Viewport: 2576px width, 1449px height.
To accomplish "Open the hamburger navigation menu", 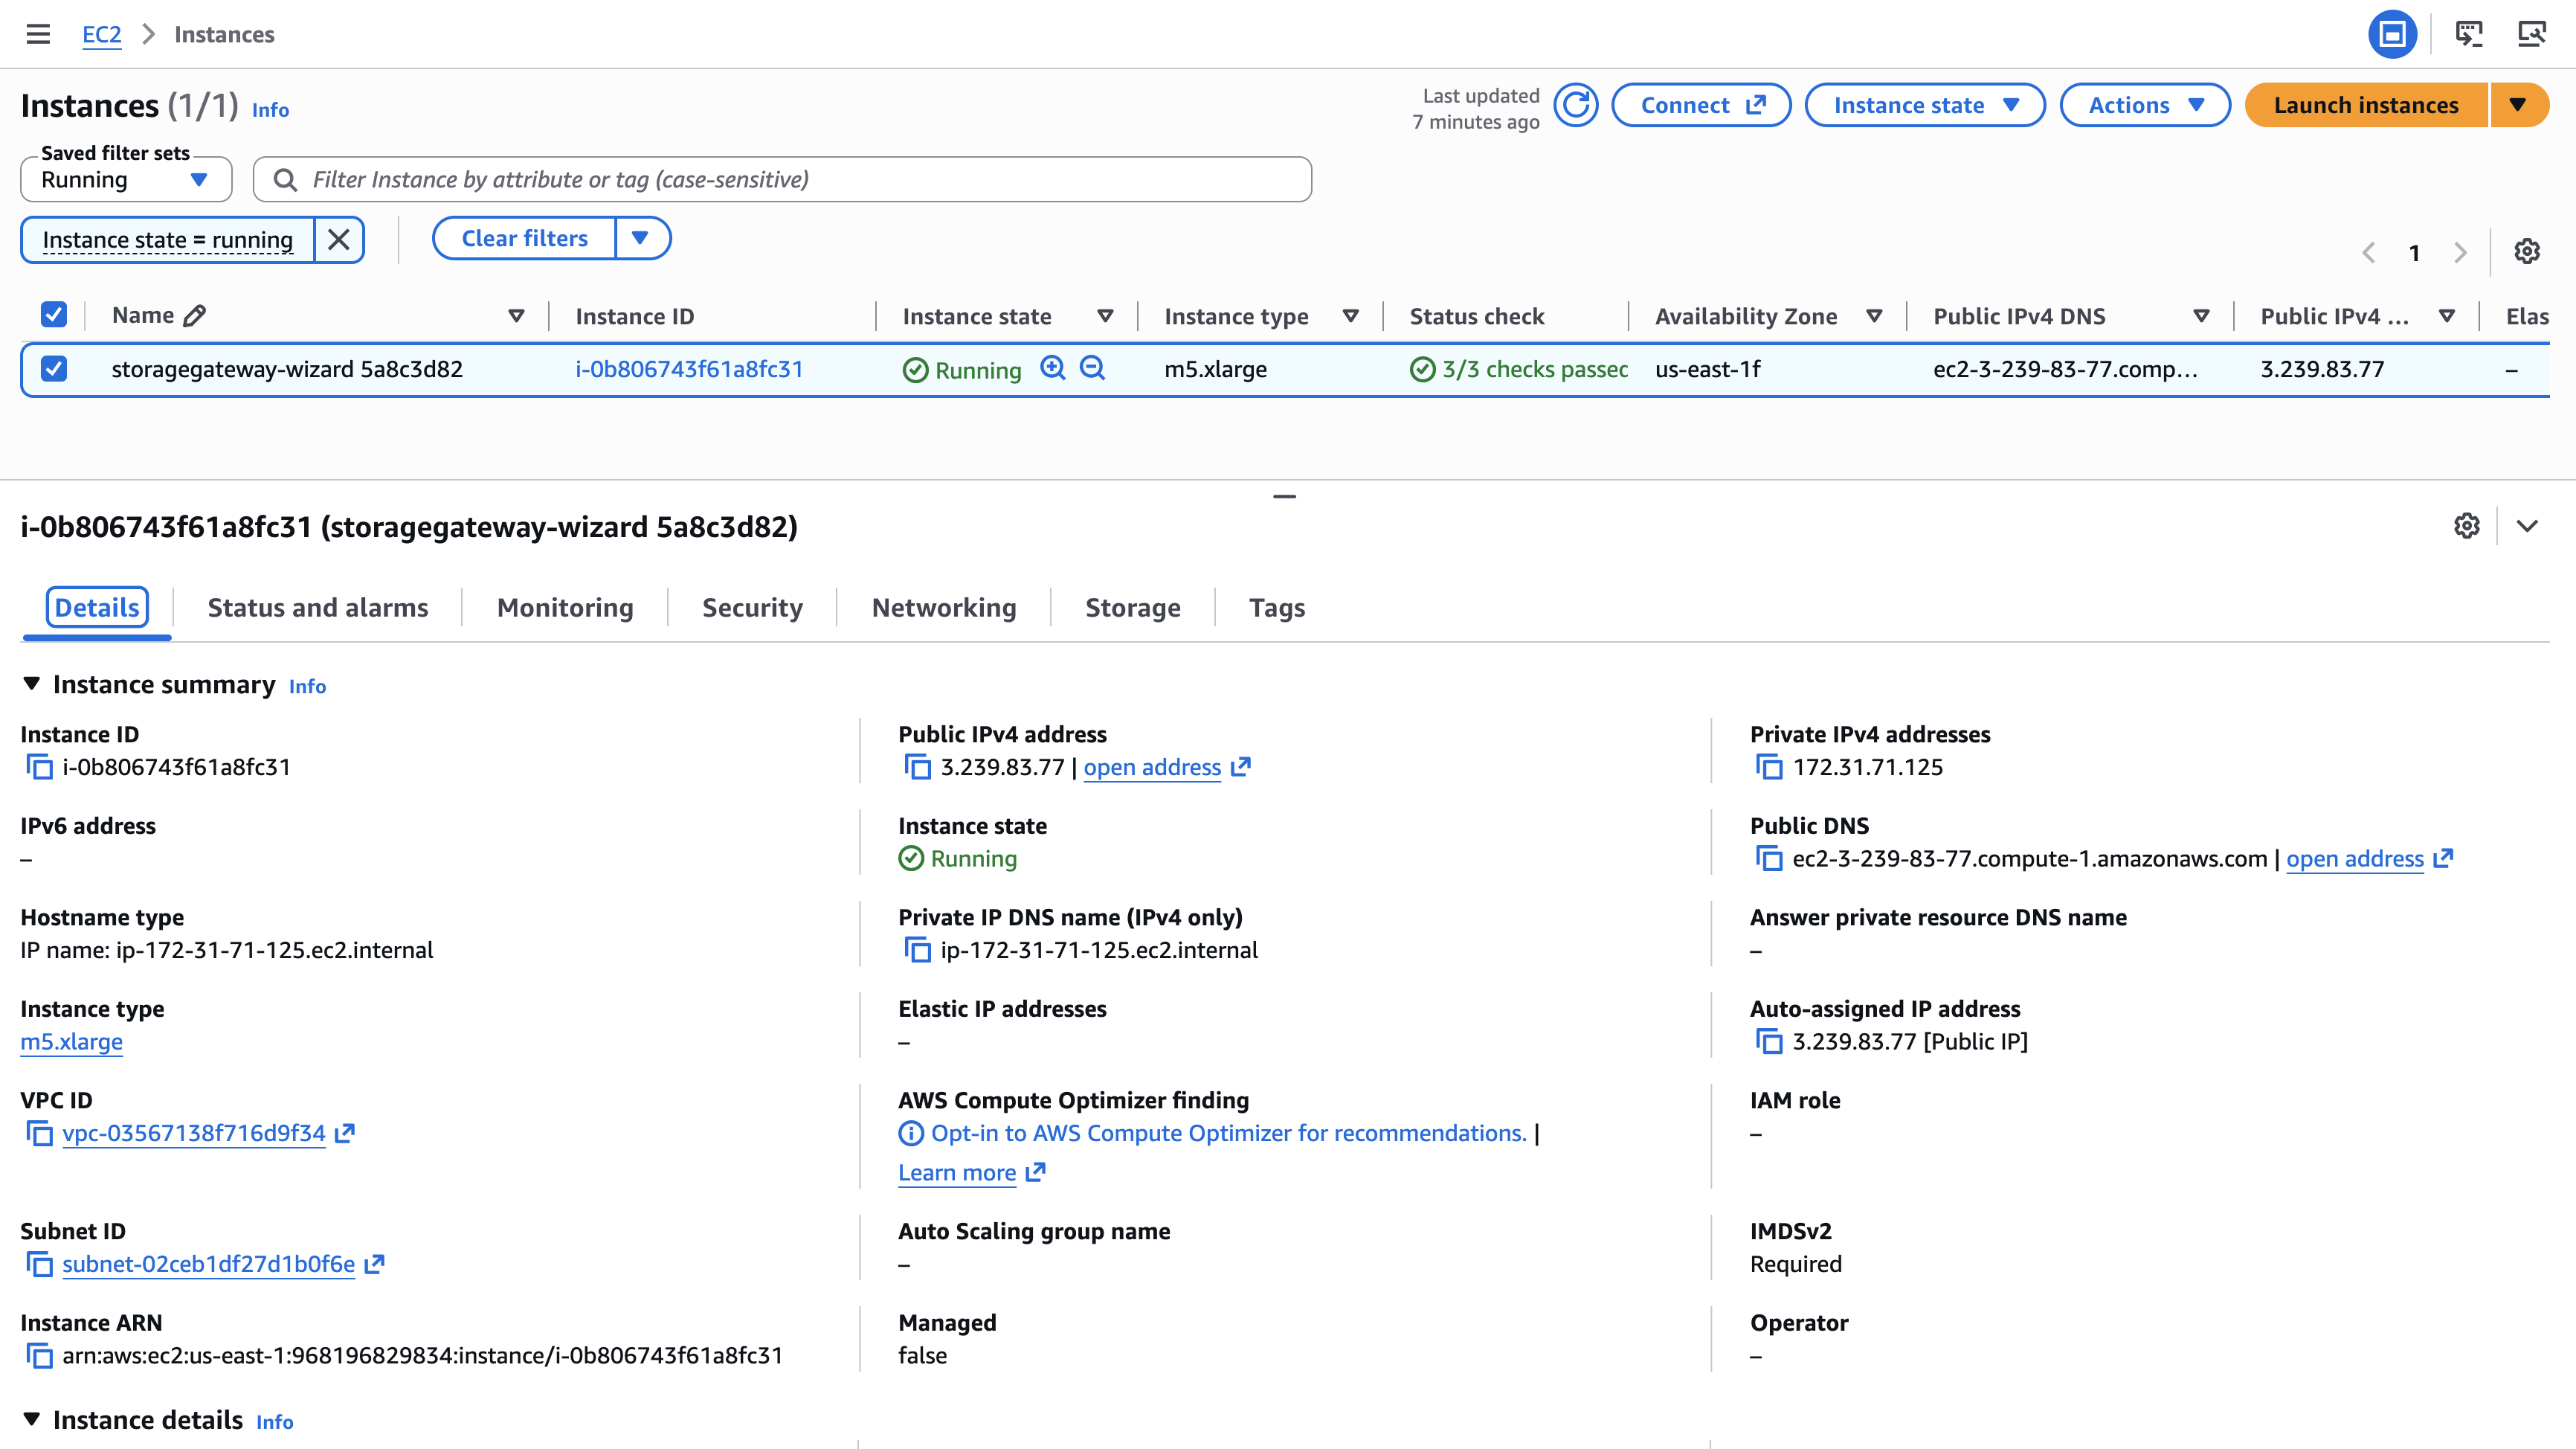I will (38, 34).
